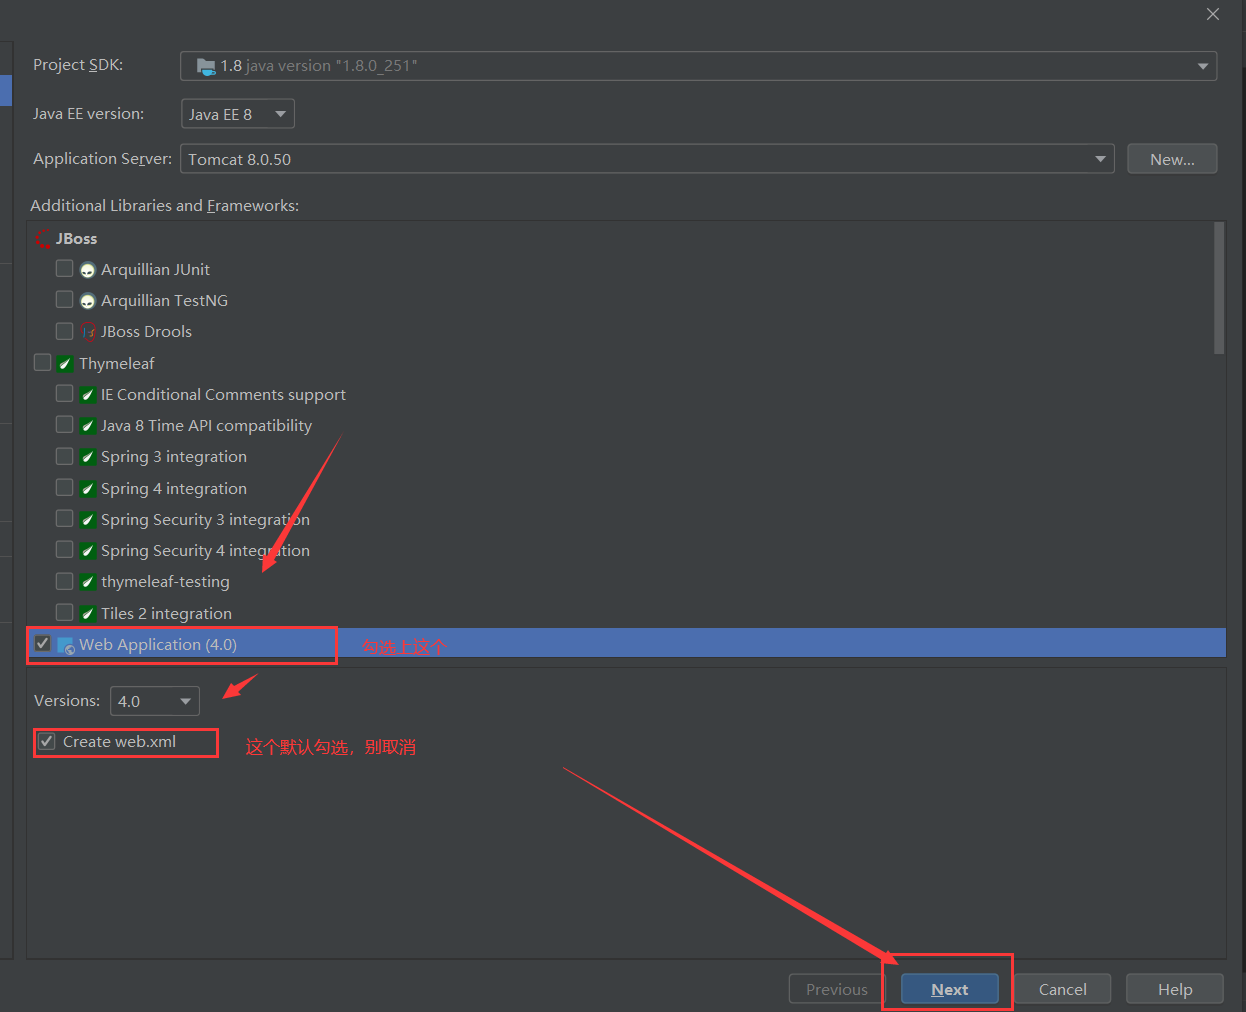
Task: Click the Spring 3 integration leaf icon
Action: tap(88, 457)
